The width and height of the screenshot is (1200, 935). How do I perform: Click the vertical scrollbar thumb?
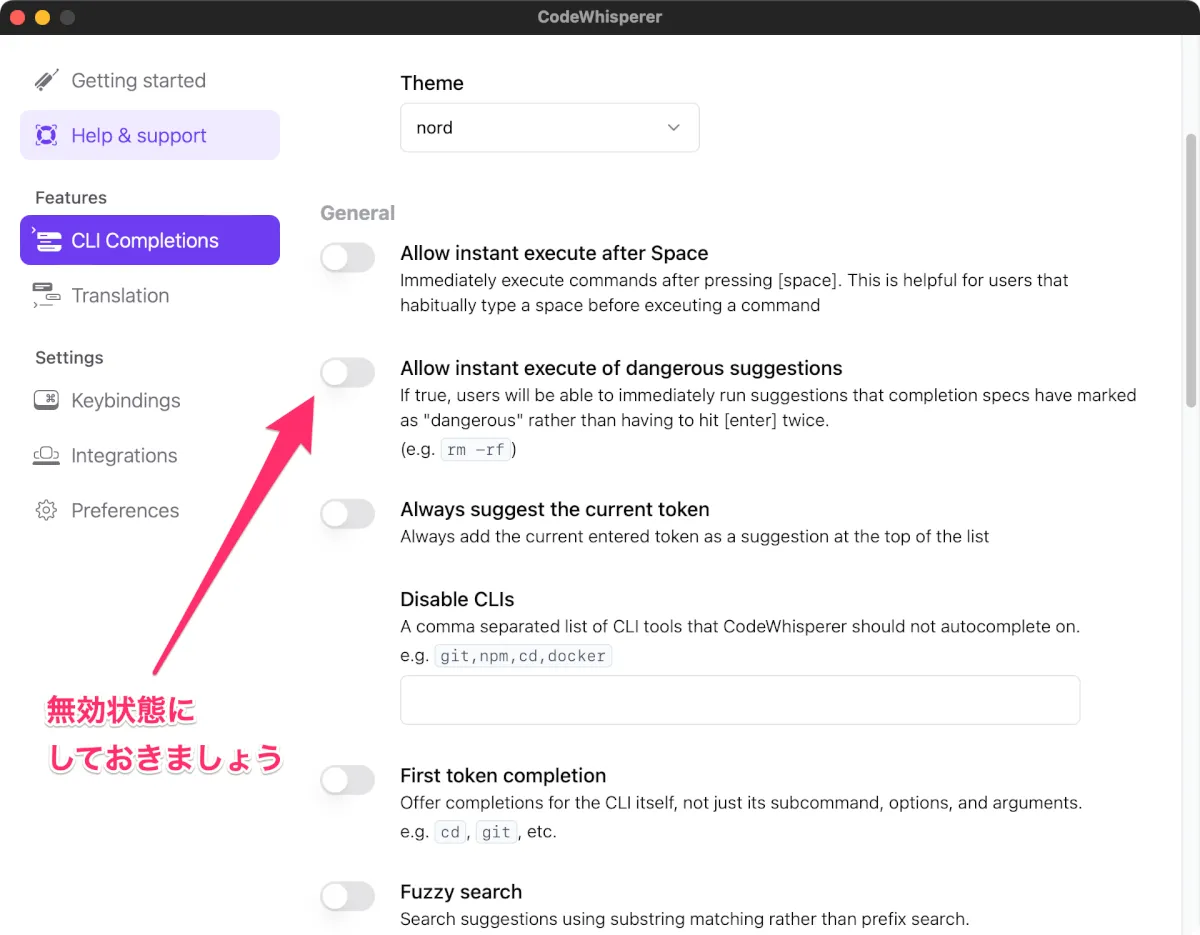(1190, 270)
